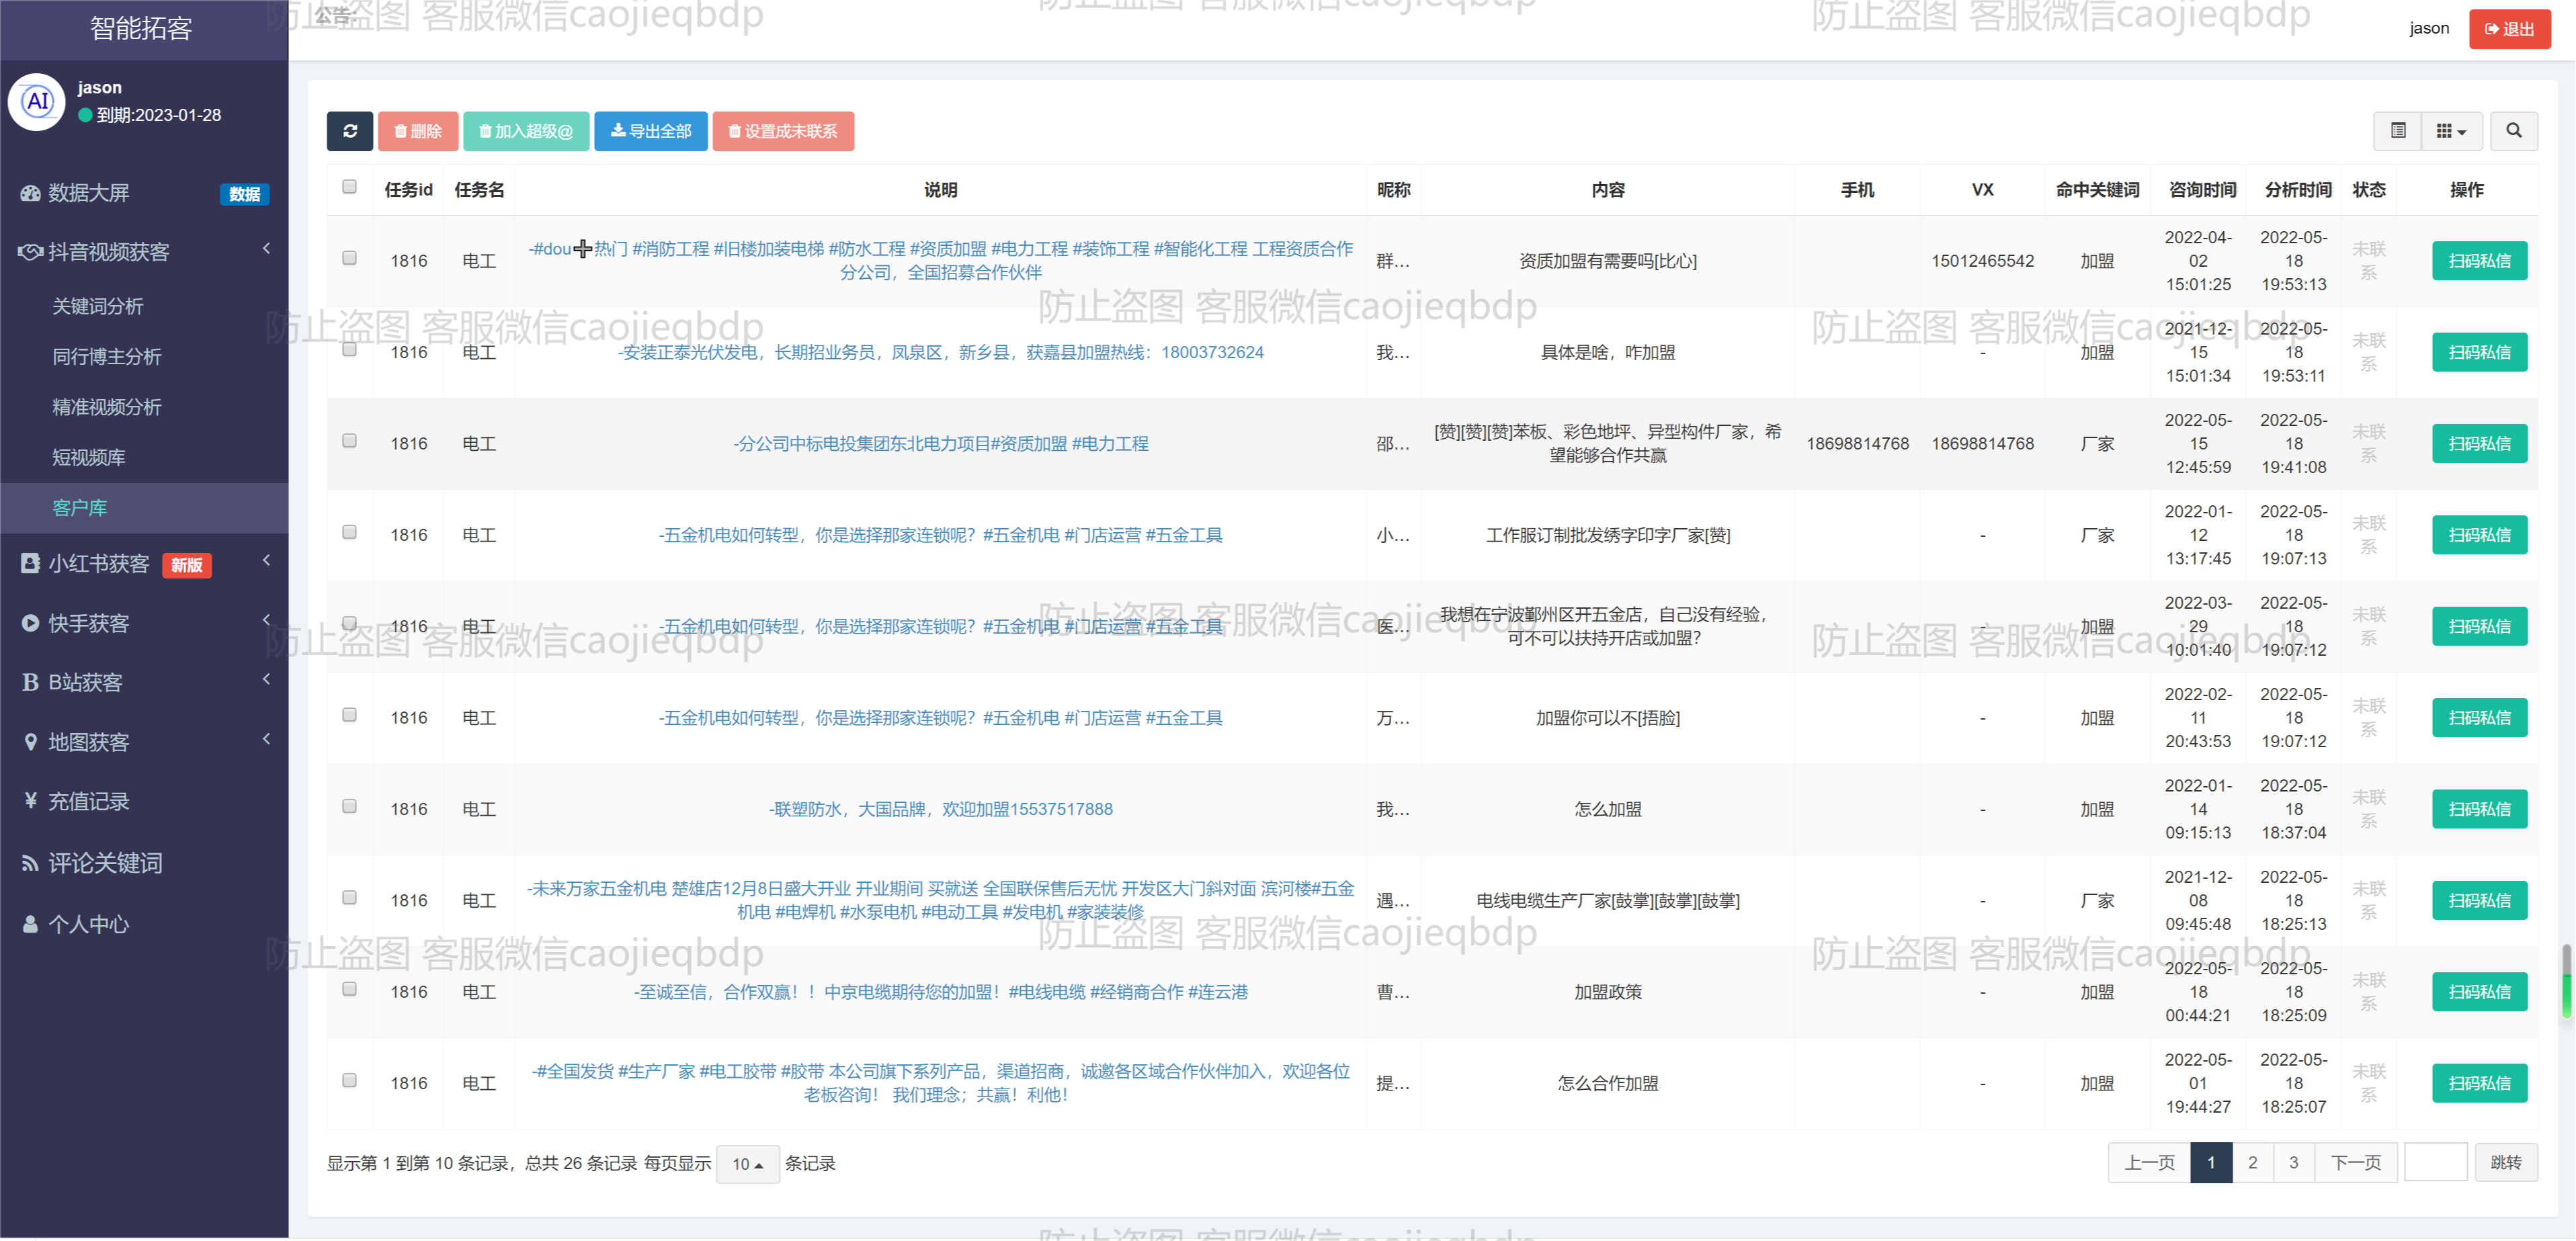Select 短视频库 in the sidebar

tap(89, 457)
